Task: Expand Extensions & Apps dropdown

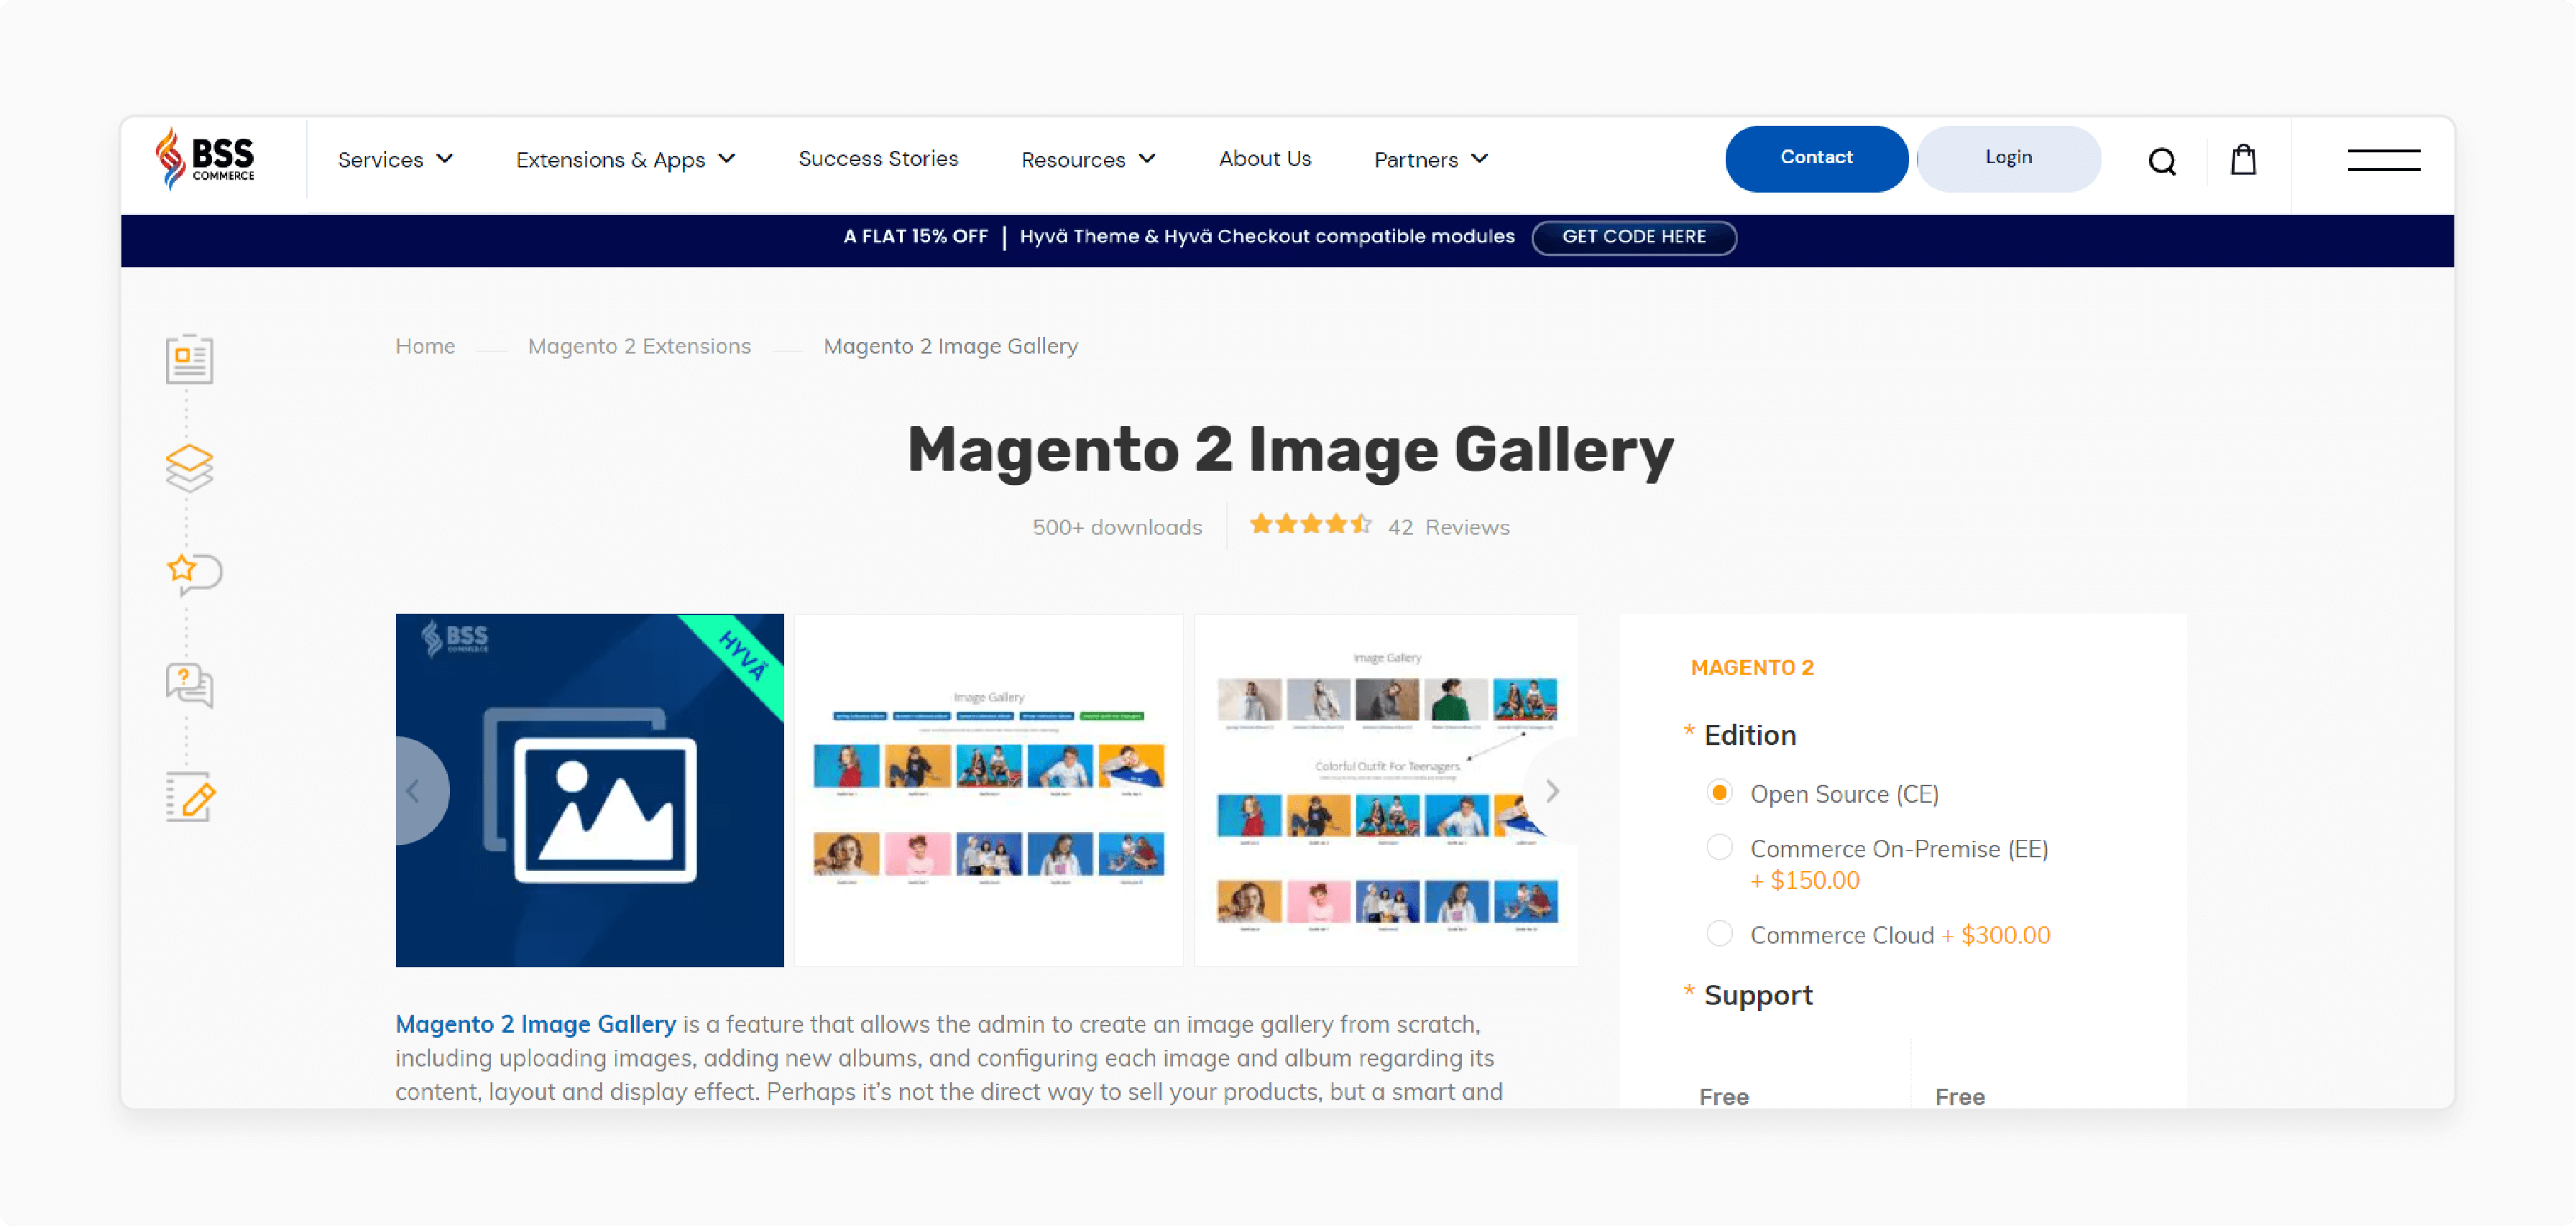Action: pos(625,160)
